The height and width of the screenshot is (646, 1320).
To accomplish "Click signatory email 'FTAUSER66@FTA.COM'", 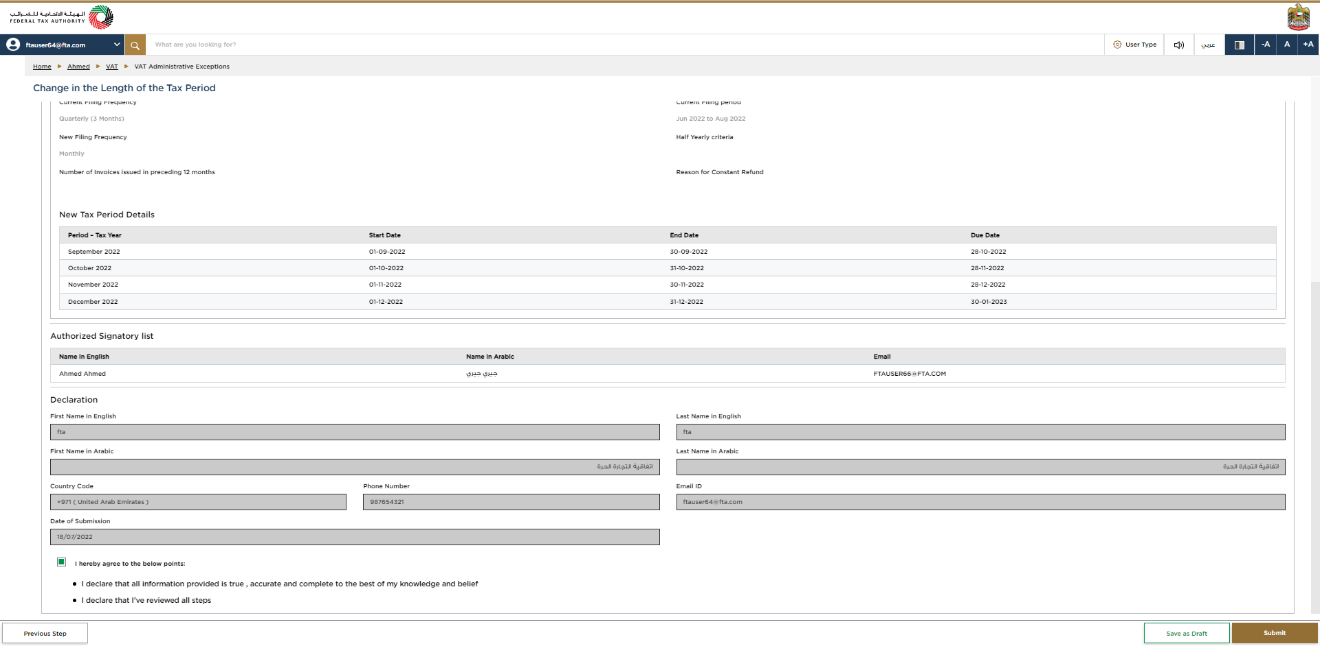I will click(910, 374).
